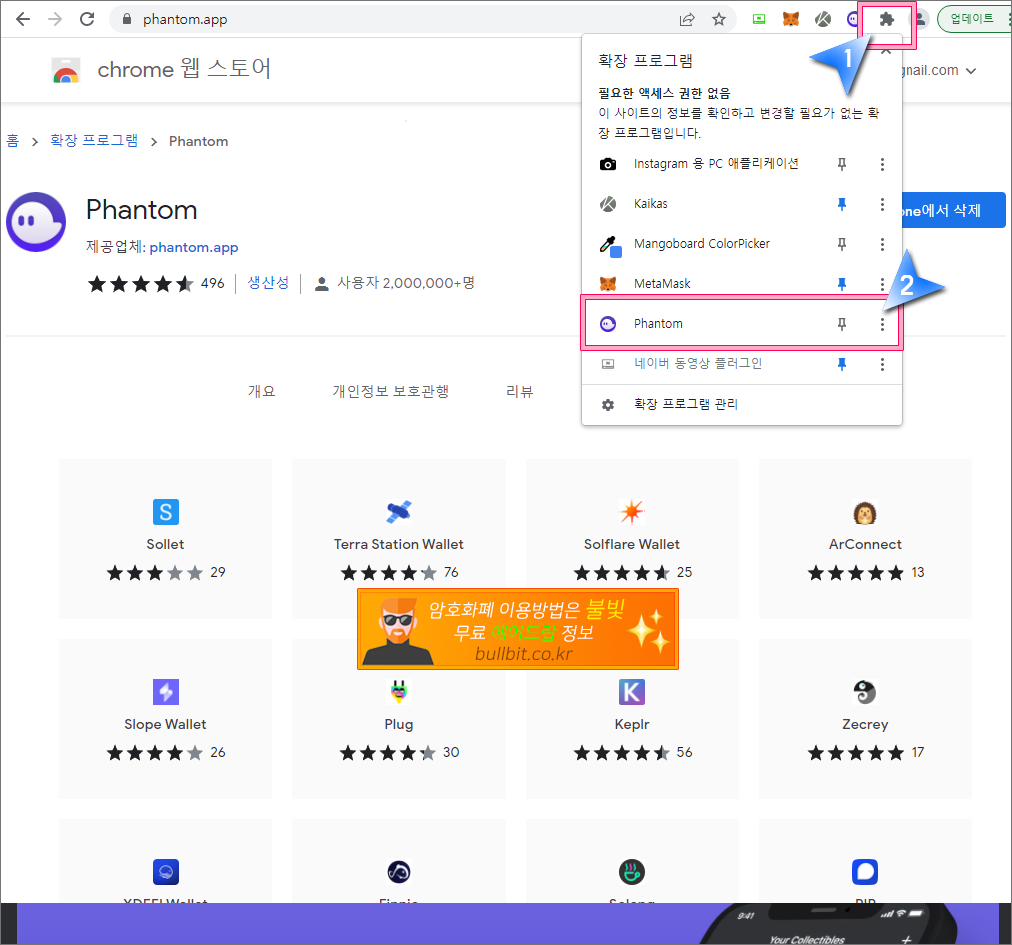Click the Zecrey extension icon
The height and width of the screenshot is (945, 1012).
point(865,692)
